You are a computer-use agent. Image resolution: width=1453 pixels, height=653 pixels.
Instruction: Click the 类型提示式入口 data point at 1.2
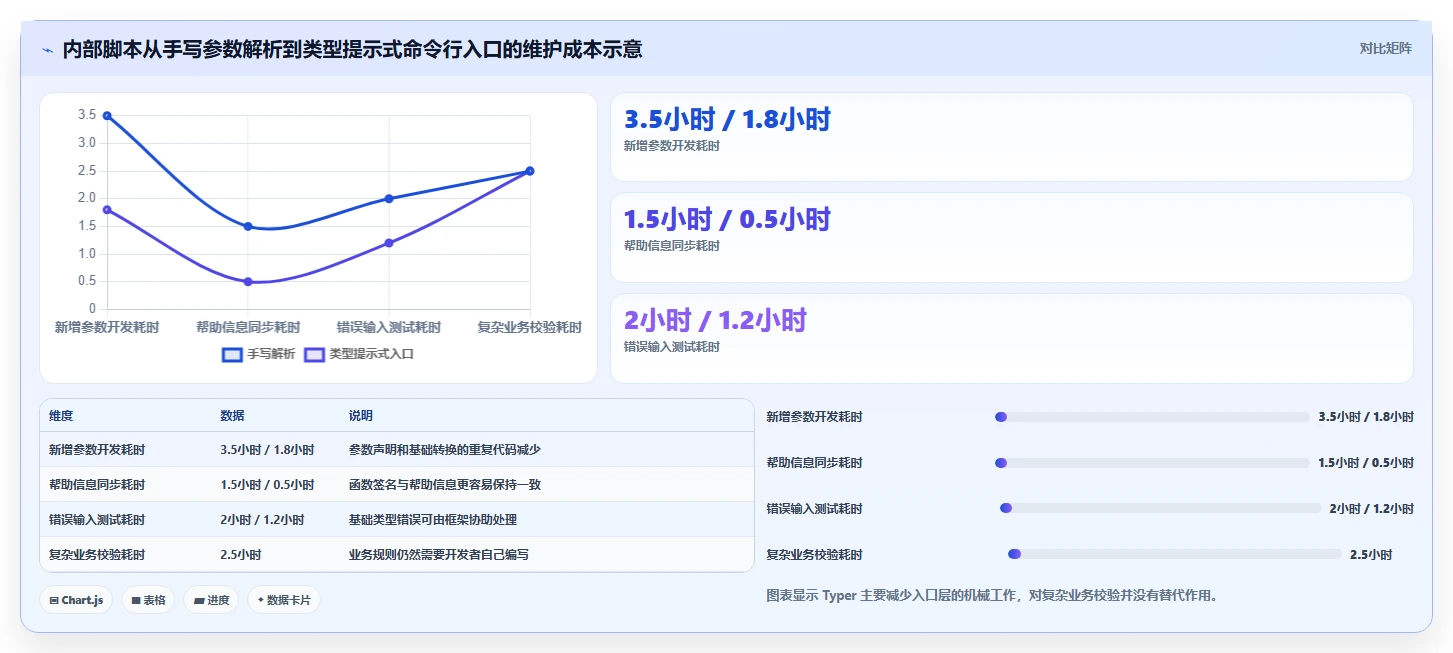(x=389, y=243)
